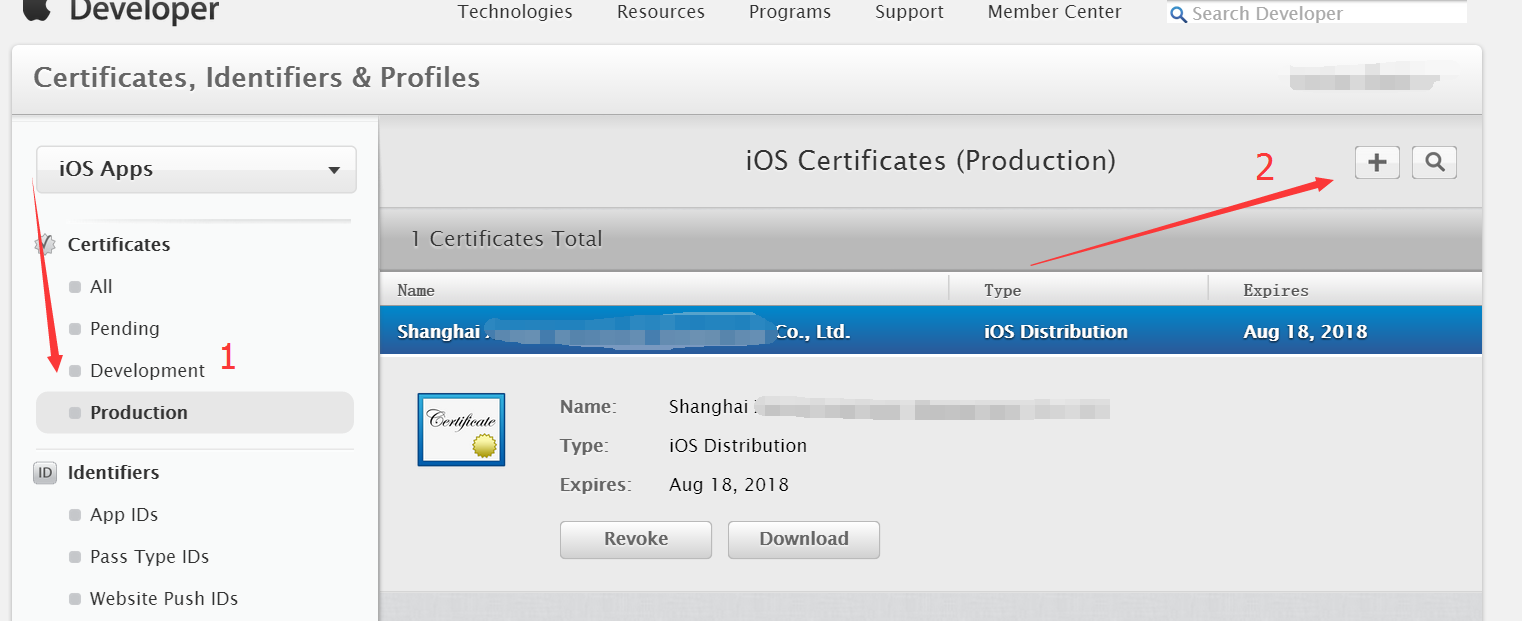
Task: Open the iOS Apps platform dropdown
Action: (x=196, y=169)
